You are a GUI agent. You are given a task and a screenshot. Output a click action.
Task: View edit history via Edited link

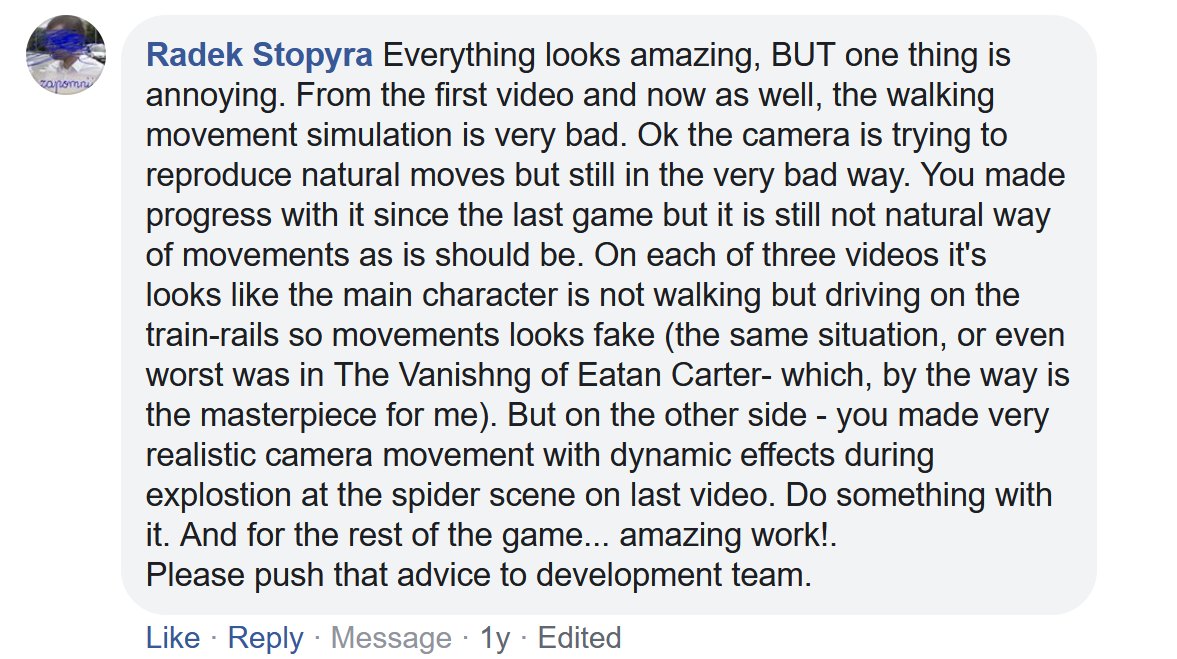[579, 637]
